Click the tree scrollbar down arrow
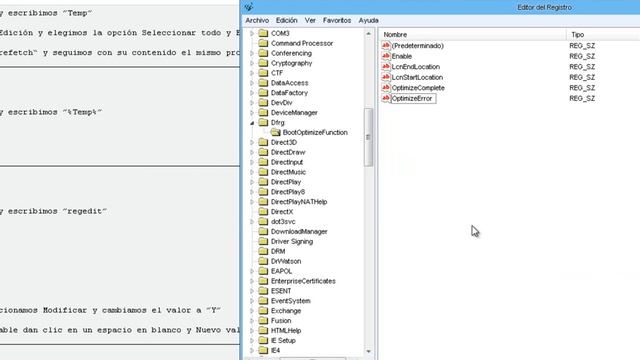The image size is (640, 360). 369,351
